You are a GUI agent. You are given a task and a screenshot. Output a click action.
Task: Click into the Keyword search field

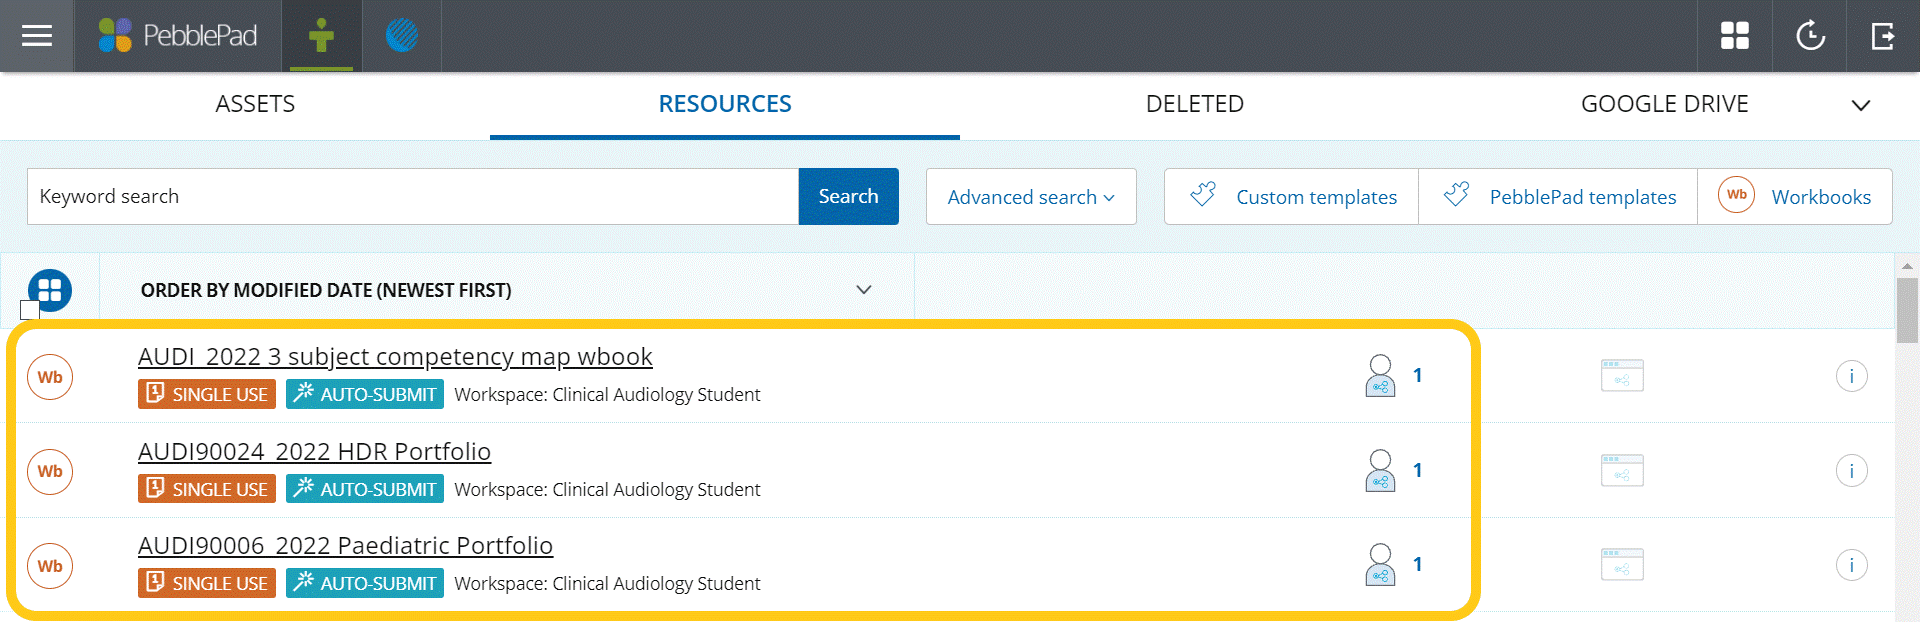click(x=413, y=197)
